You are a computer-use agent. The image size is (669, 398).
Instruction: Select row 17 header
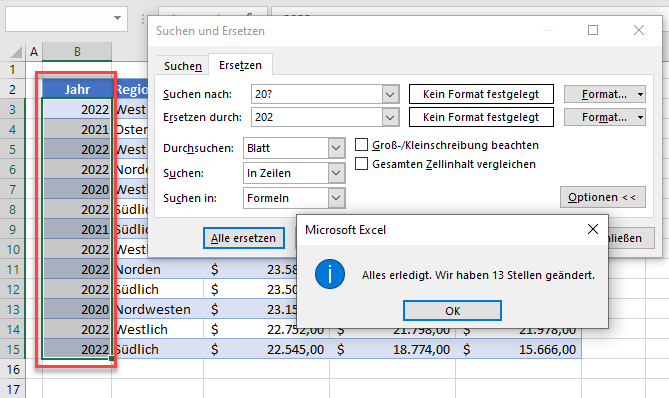click(x=13, y=389)
